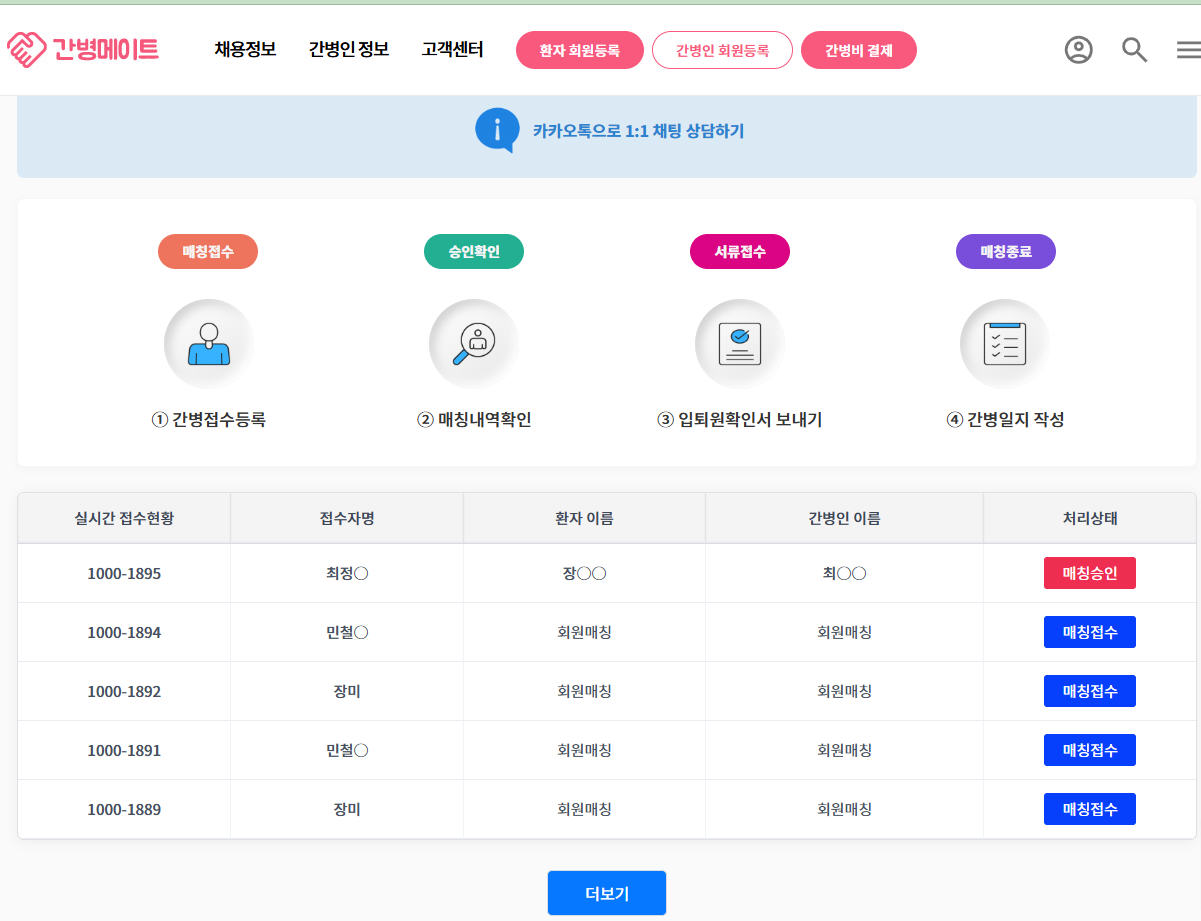
Task: Open the 고객센터 menu item
Action: point(452,49)
